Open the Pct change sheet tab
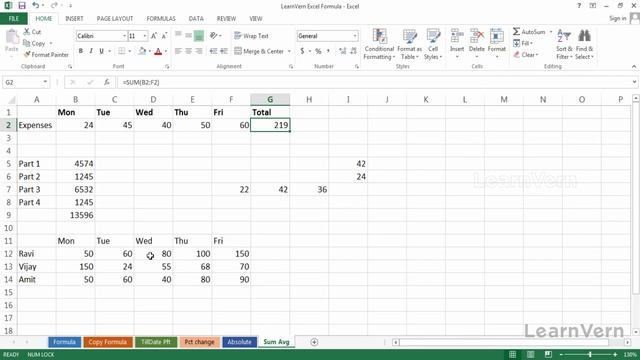Viewport: 640px width, 360px height. click(199, 342)
